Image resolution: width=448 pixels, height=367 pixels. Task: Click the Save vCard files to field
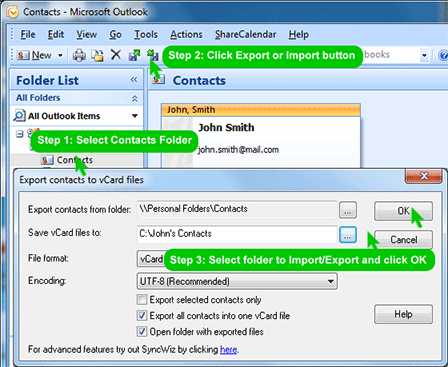pyautogui.click(x=237, y=234)
